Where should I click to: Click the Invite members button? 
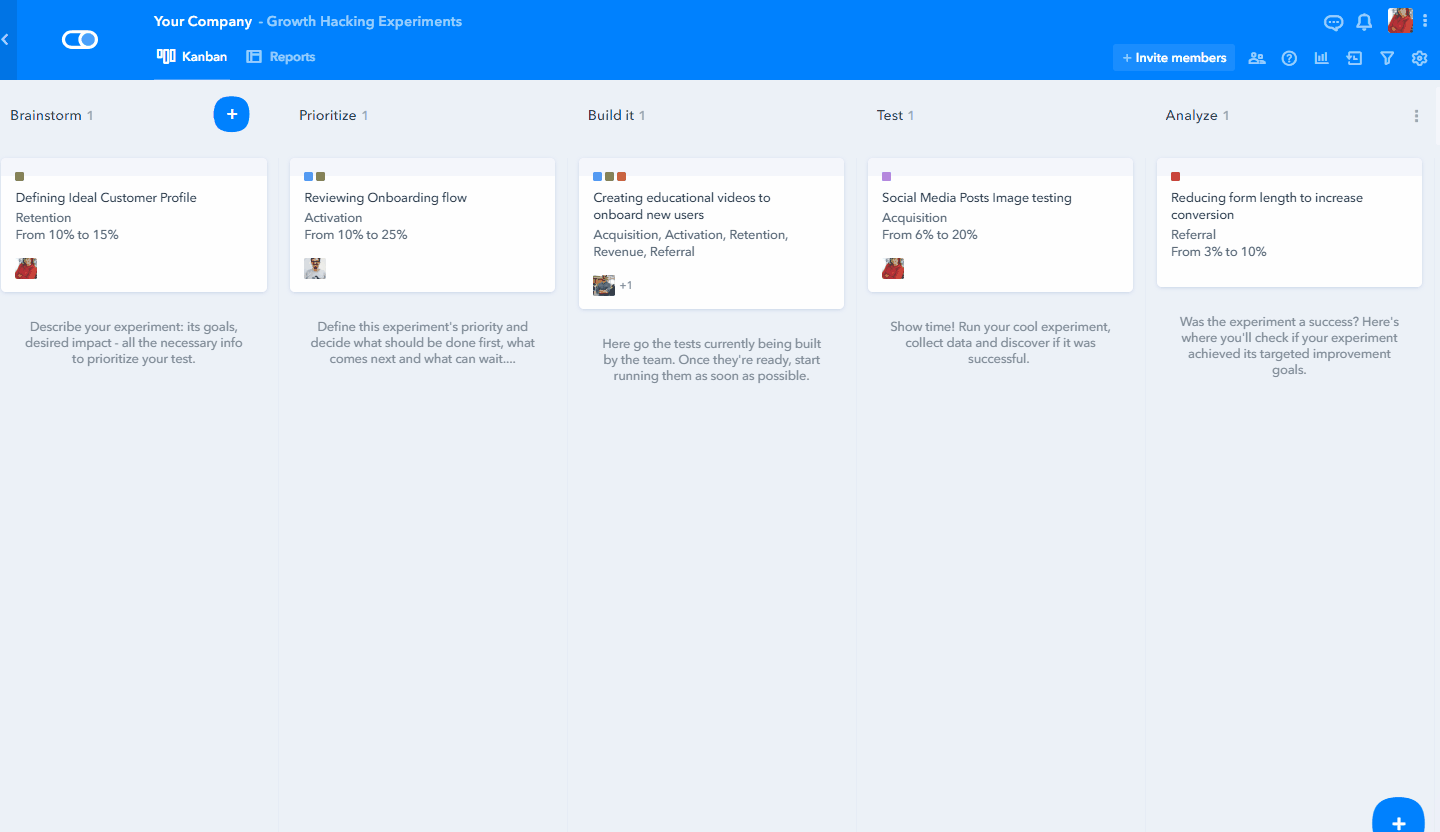(x=1174, y=58)
